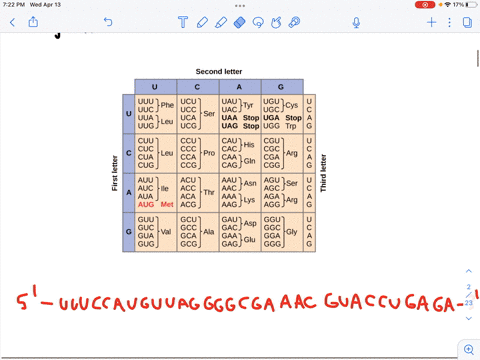Click the page number 2/23 indicator
480x360 pixels.
[469, 295]
